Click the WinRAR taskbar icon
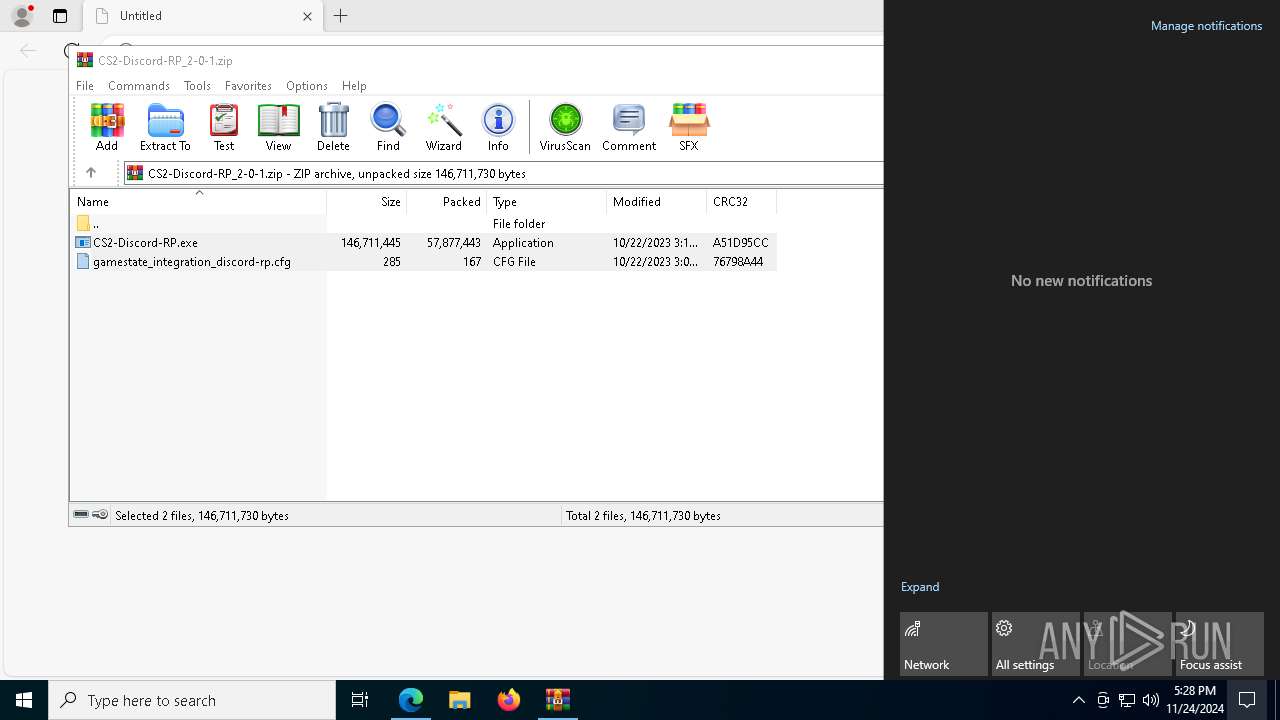The width and height of the screenshot is (1280, 720). pyautogui.click(x=558, y=700)
